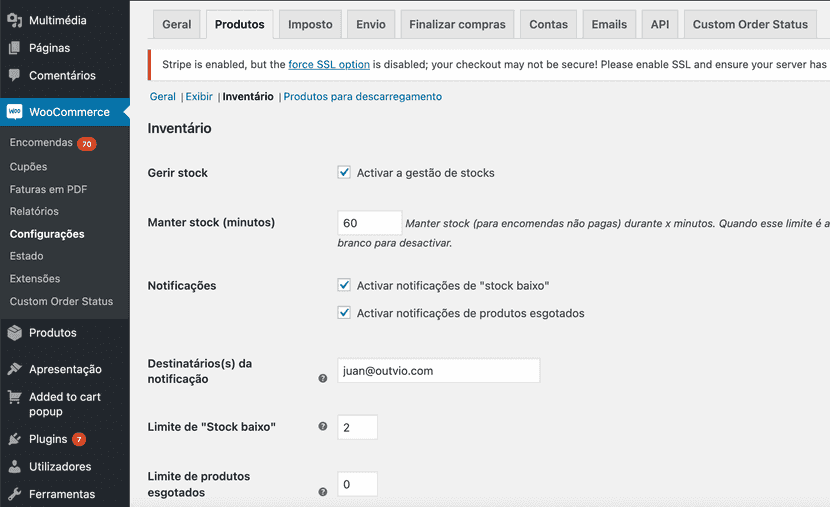Click the Manter stock minutes field
Image resolution: width=830 pixels, height=507 pixels.
coord(369,223)
